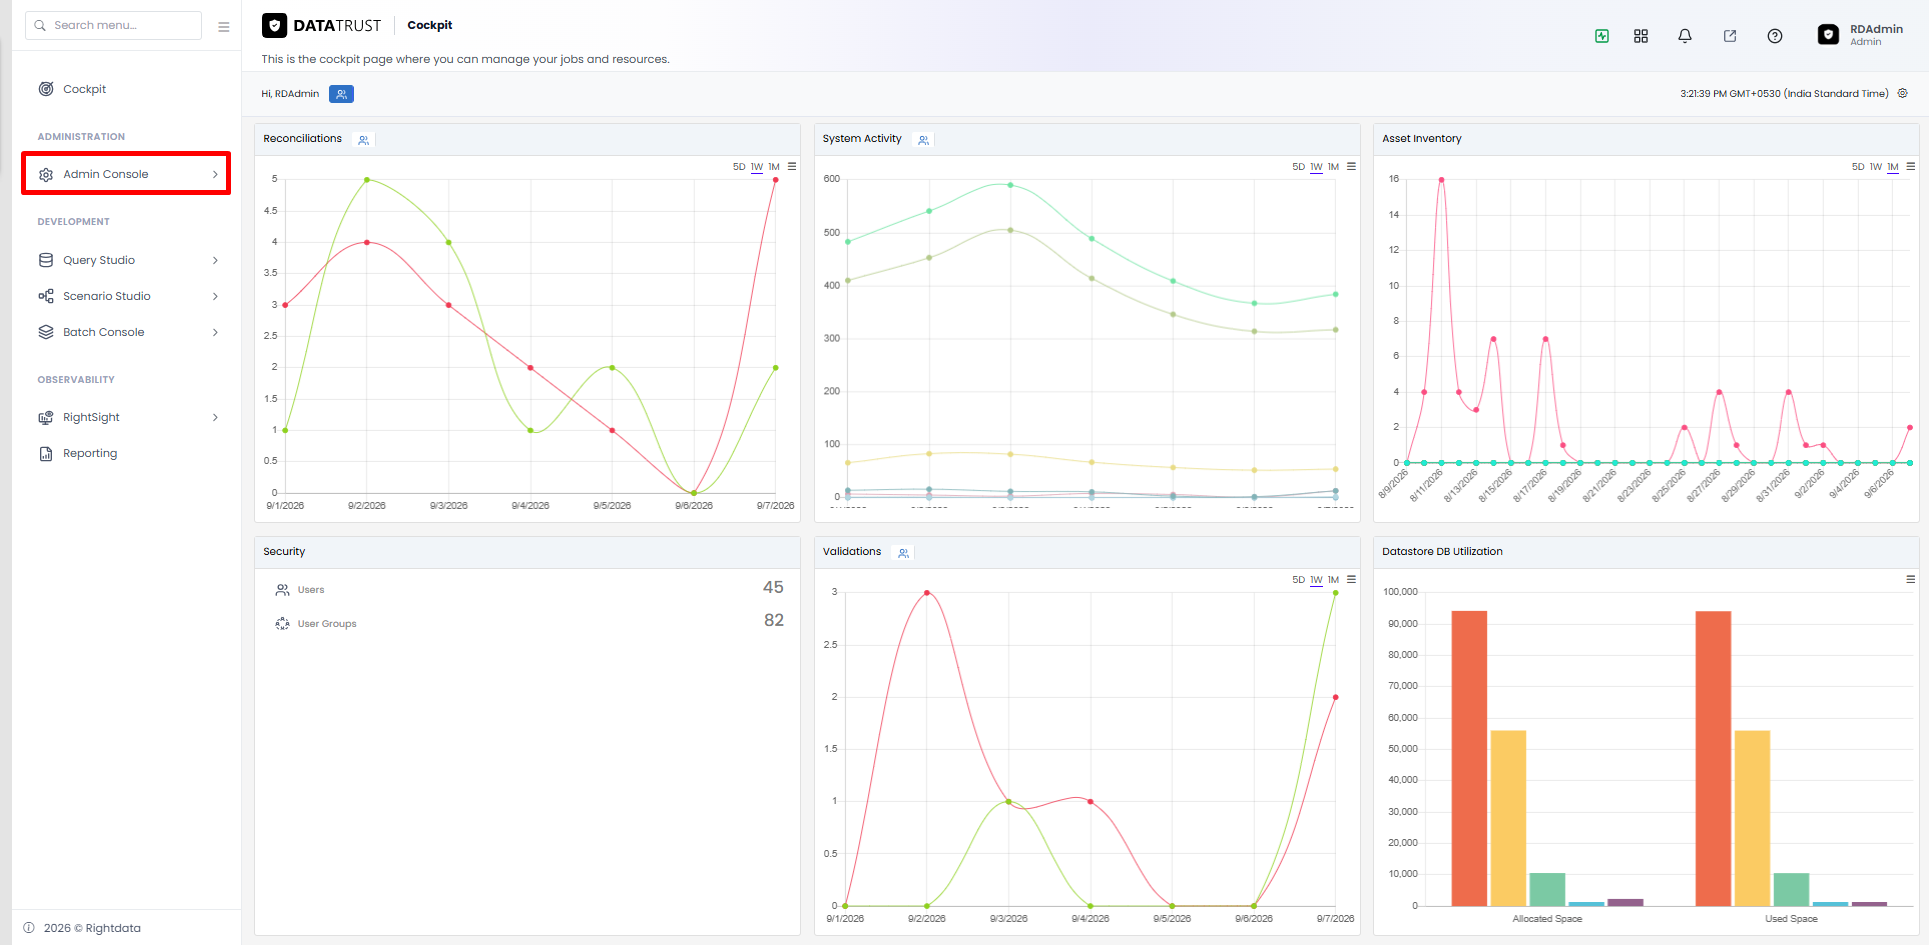The image size is (1929, 945).
Task: Click the blue user icon beside Hi, RDAdmin
Action: tap(341, 94)
